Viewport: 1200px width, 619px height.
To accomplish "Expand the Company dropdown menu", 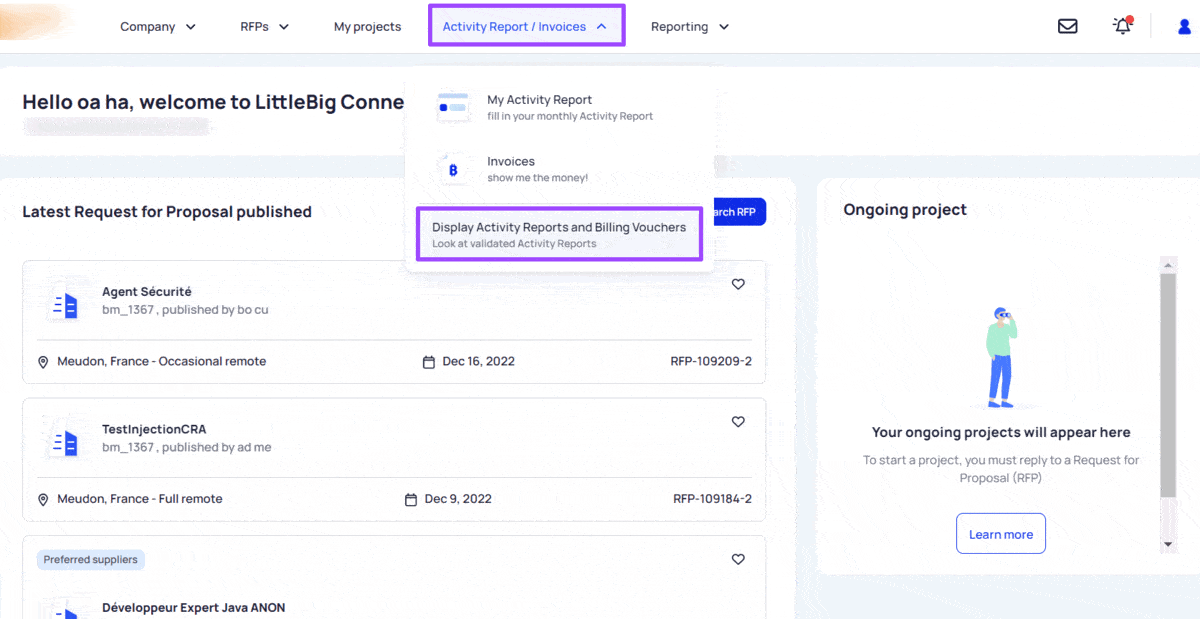I will (x=158, y=27).
